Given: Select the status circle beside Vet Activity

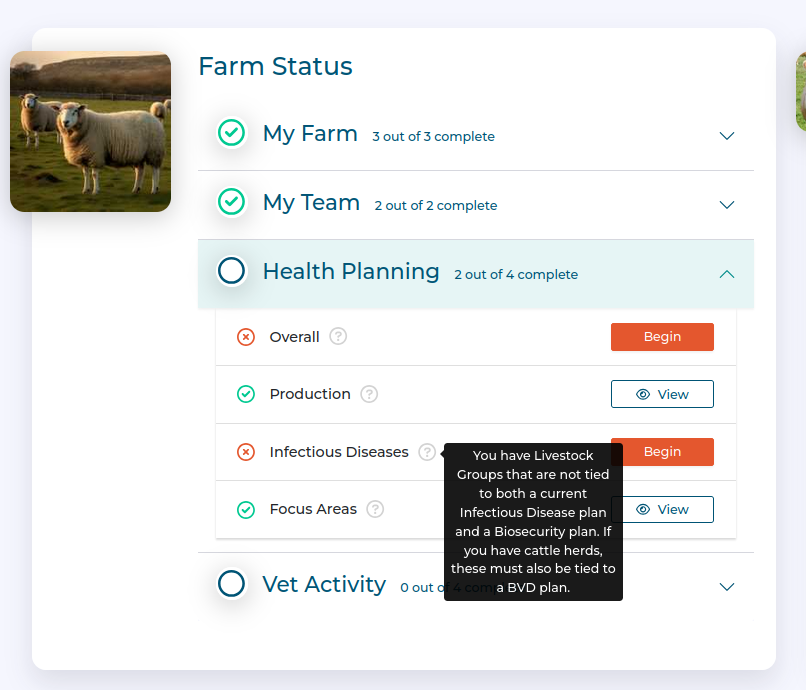Looking at the screenshot, I should [231, 584].
